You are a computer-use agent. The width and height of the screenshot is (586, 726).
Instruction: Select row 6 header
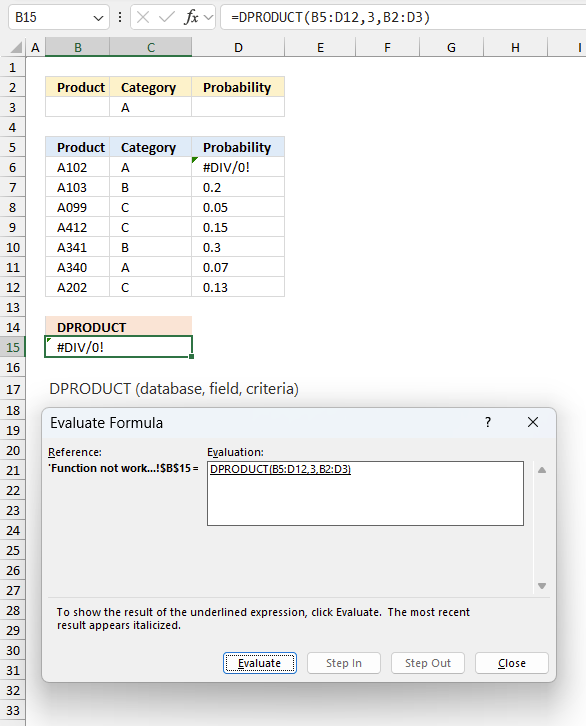tap(13, 167)
